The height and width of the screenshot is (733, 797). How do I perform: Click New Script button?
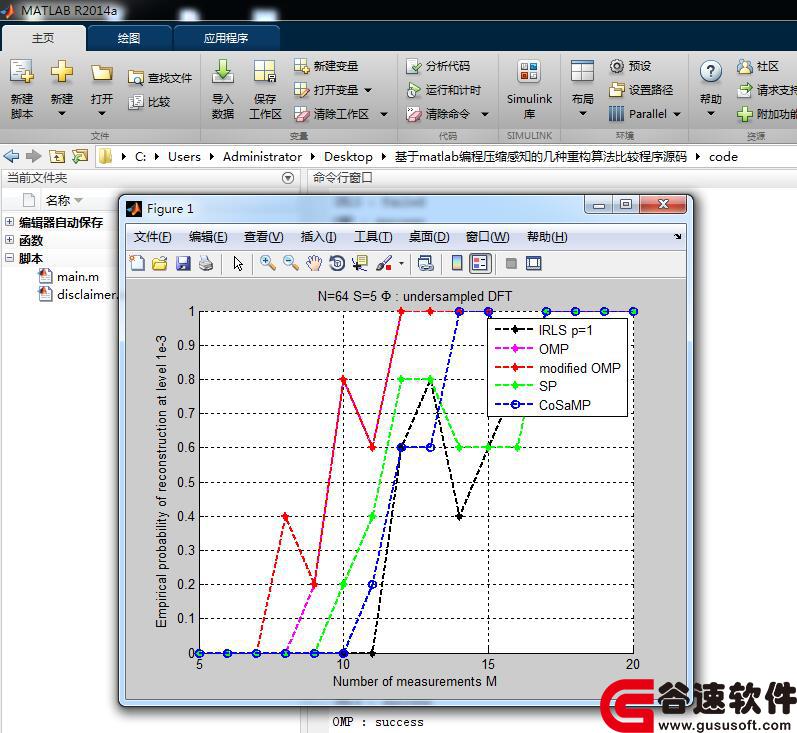click(21, 88)
